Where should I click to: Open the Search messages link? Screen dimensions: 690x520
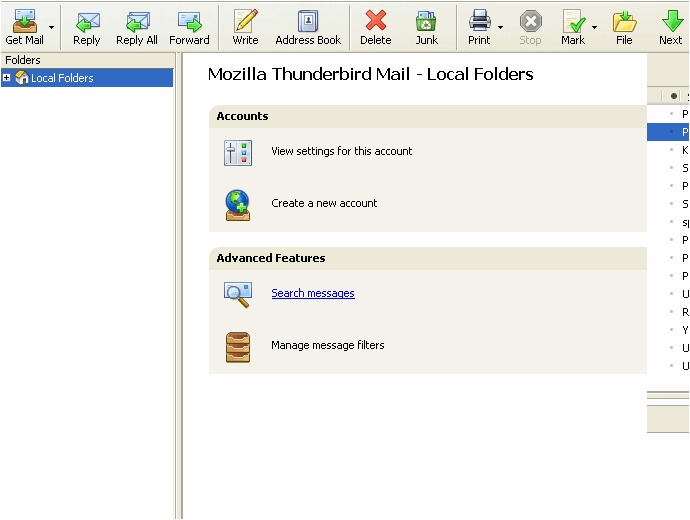click(313, 293)
